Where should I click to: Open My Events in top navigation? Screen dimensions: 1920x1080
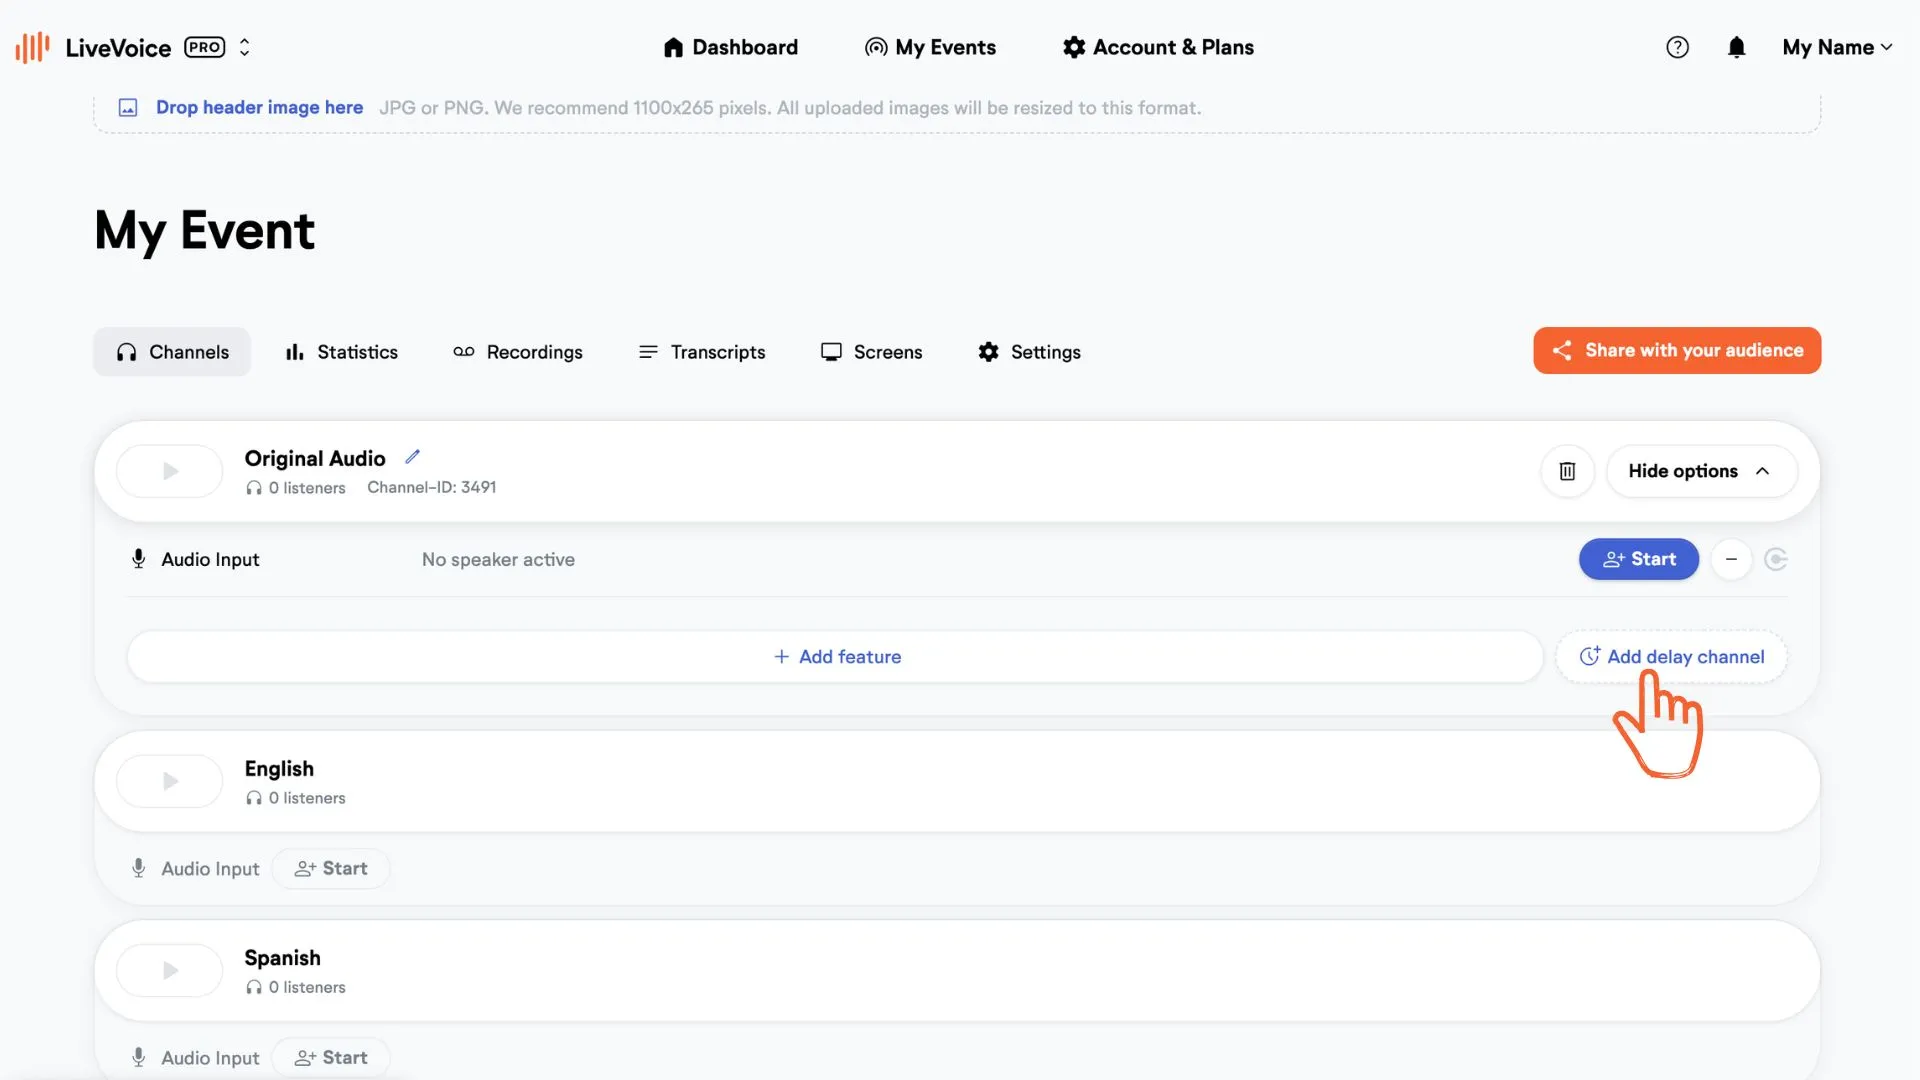pyautogui.click(x=930, y=47)
